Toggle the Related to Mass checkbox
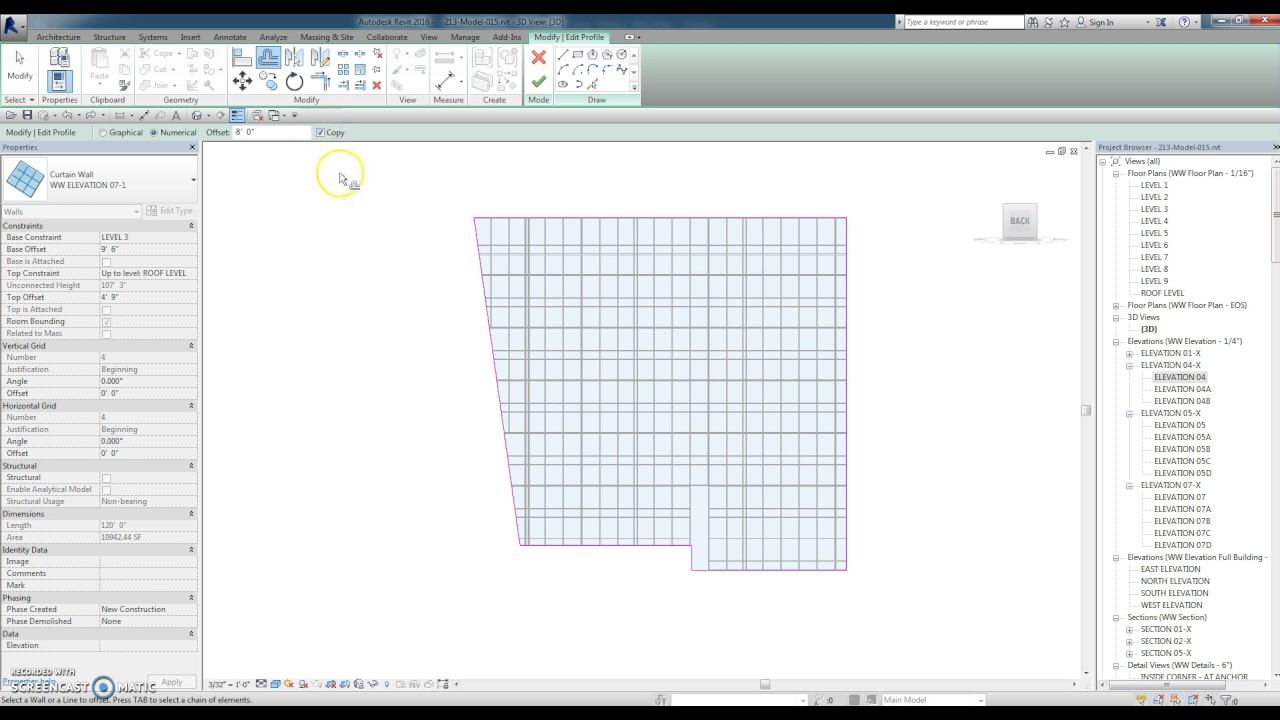The image size is (1280, 720). 106,334
